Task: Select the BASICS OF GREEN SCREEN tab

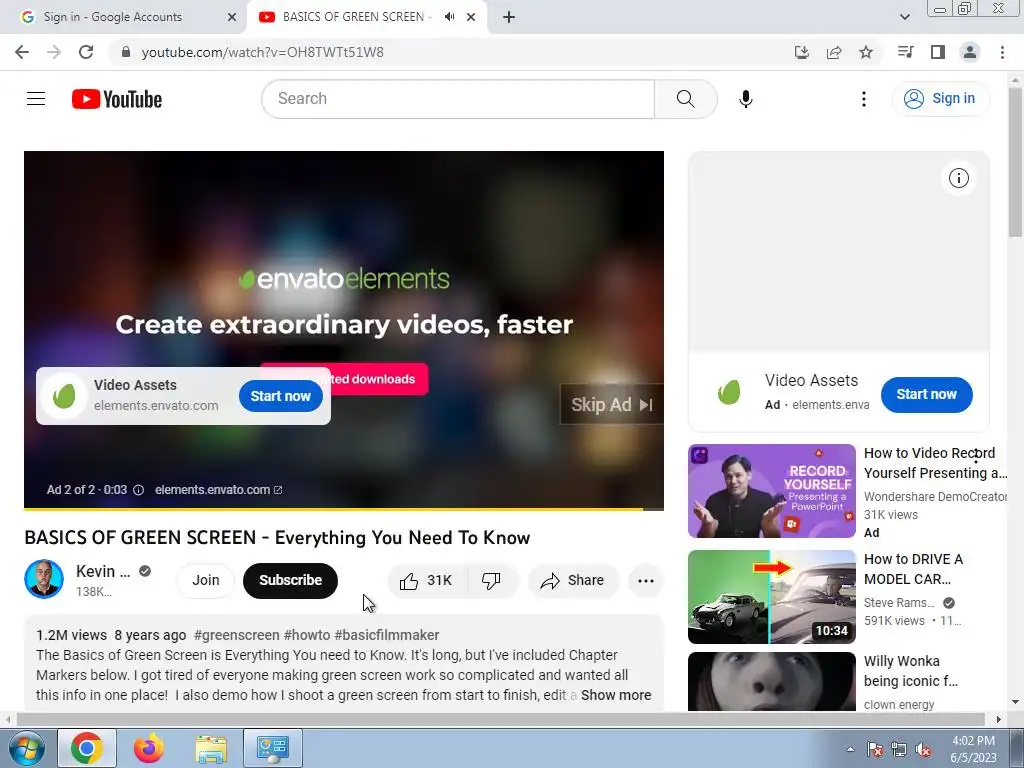Action: 353,17
